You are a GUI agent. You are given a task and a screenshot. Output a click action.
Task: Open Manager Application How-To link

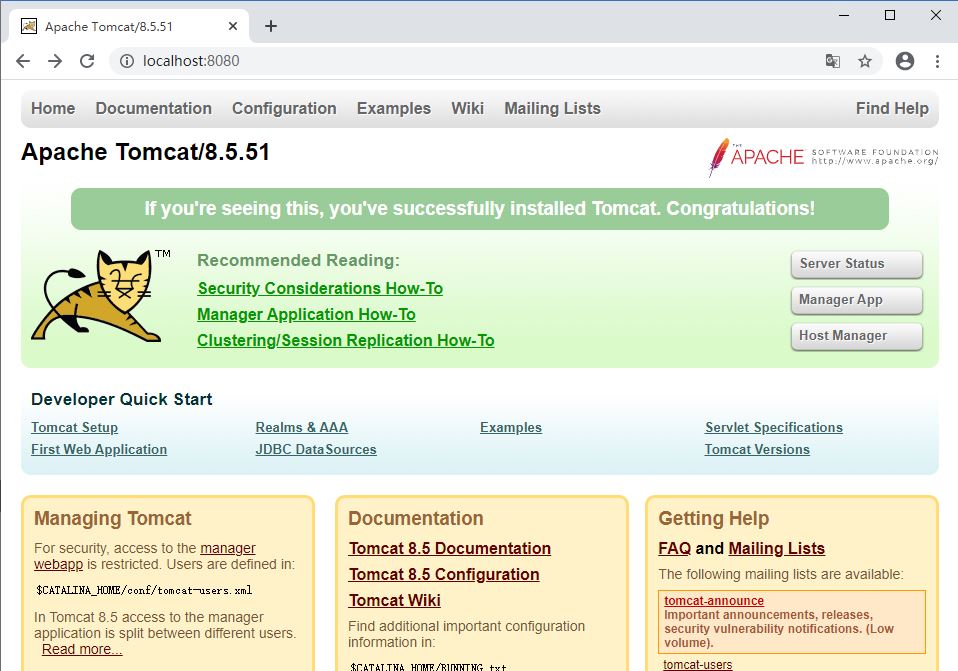[x=306, y=315]
